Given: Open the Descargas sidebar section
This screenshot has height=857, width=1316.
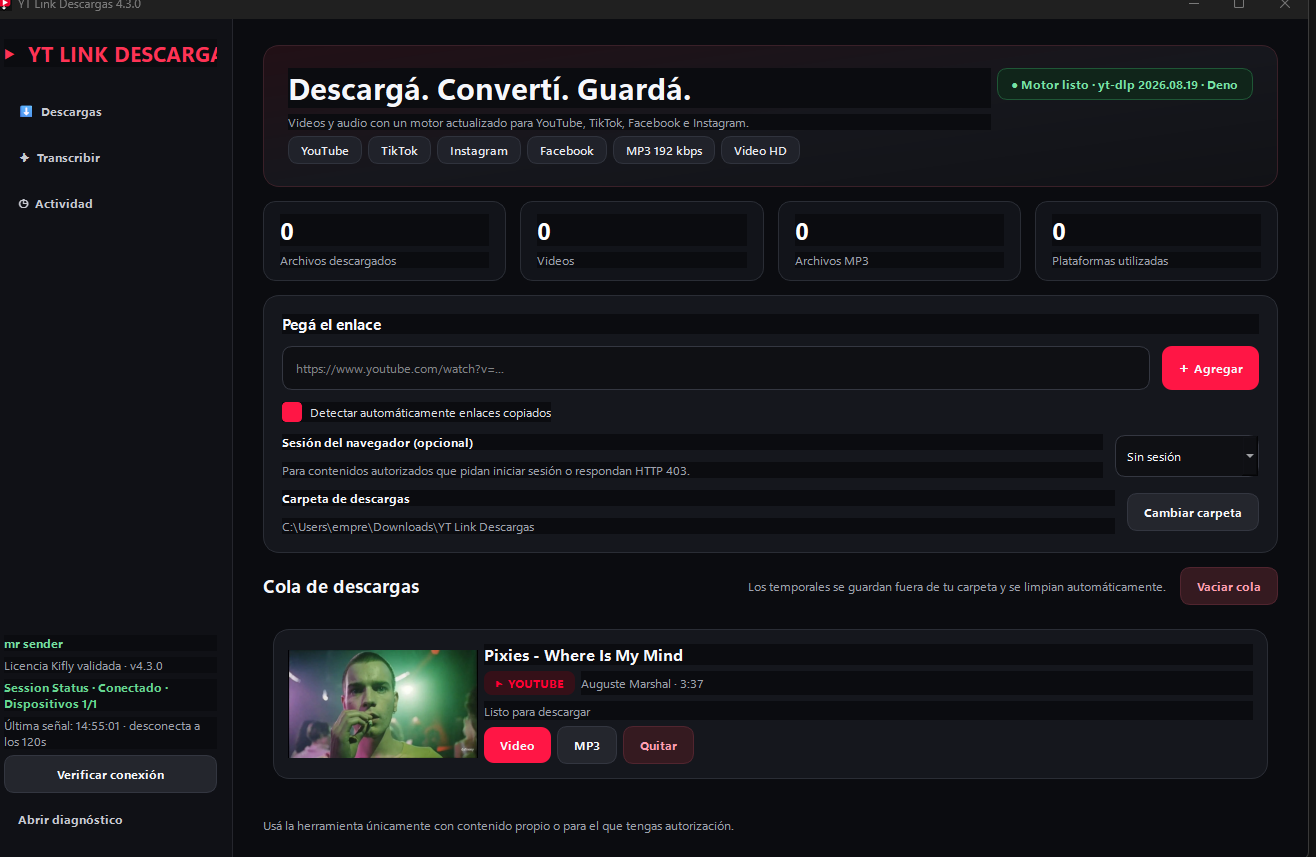Looking at the screenshot, I should [x=61, y=112].
